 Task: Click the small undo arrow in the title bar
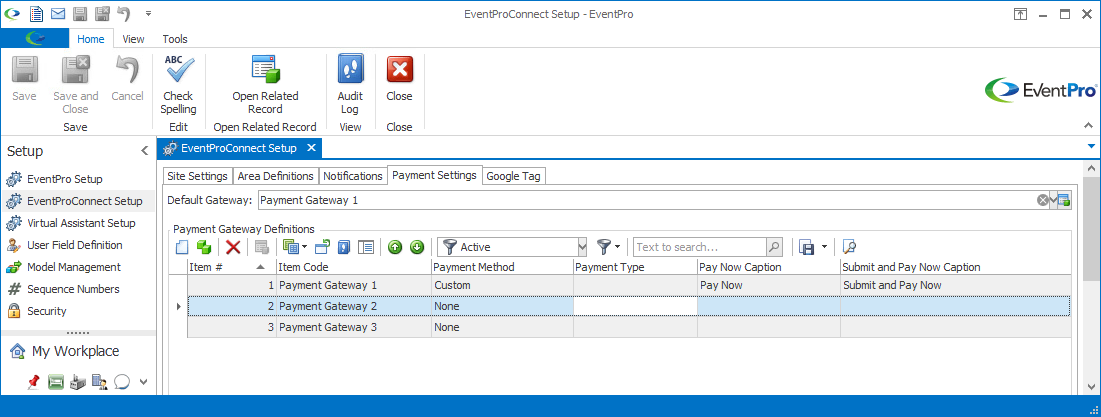[124, 13]
